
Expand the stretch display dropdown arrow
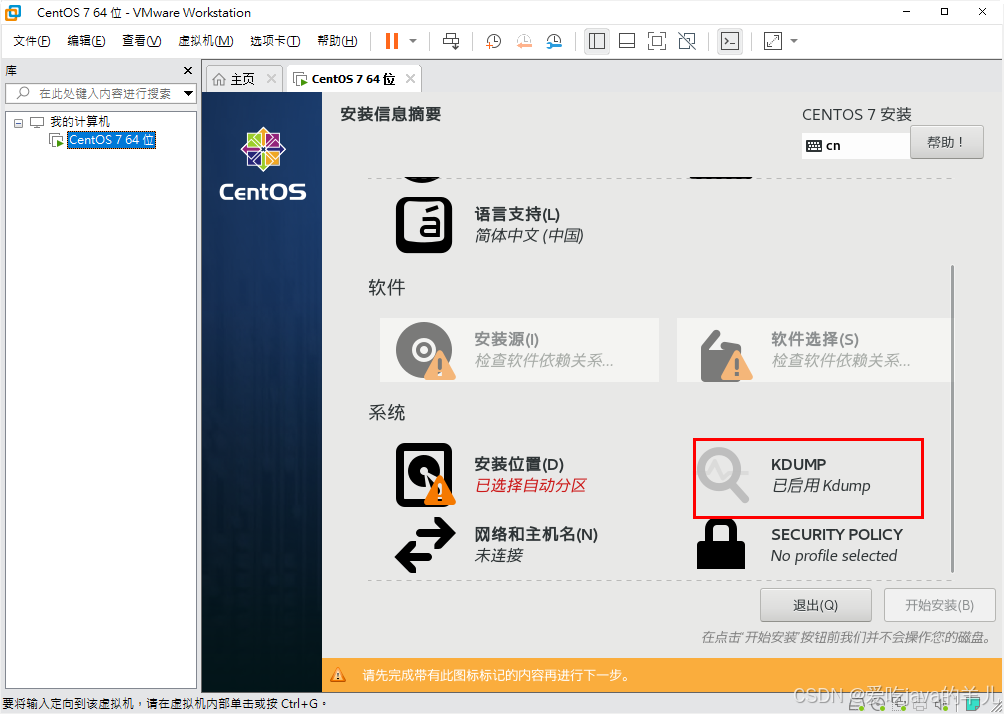[794, 41]
